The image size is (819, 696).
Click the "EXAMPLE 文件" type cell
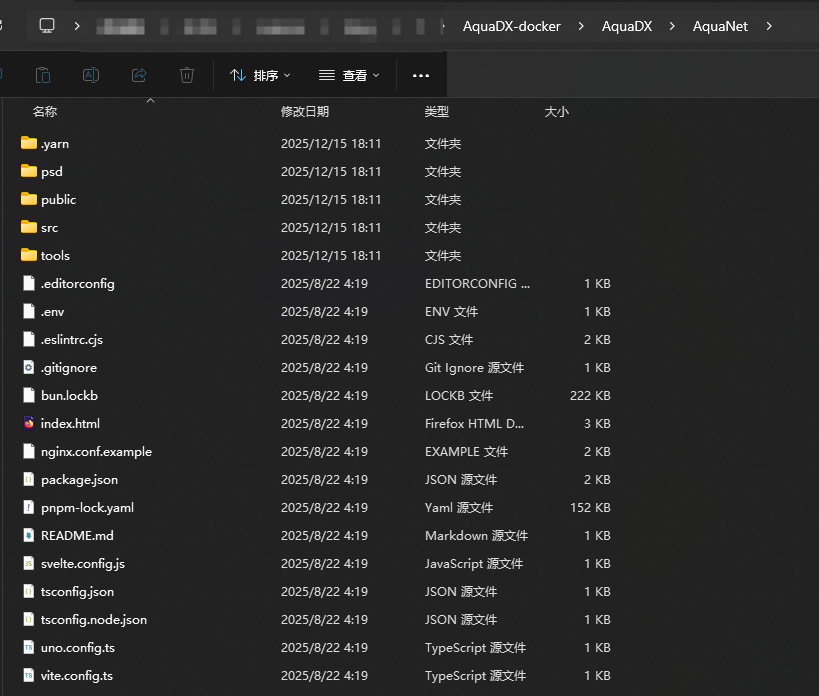coord(466,452)
